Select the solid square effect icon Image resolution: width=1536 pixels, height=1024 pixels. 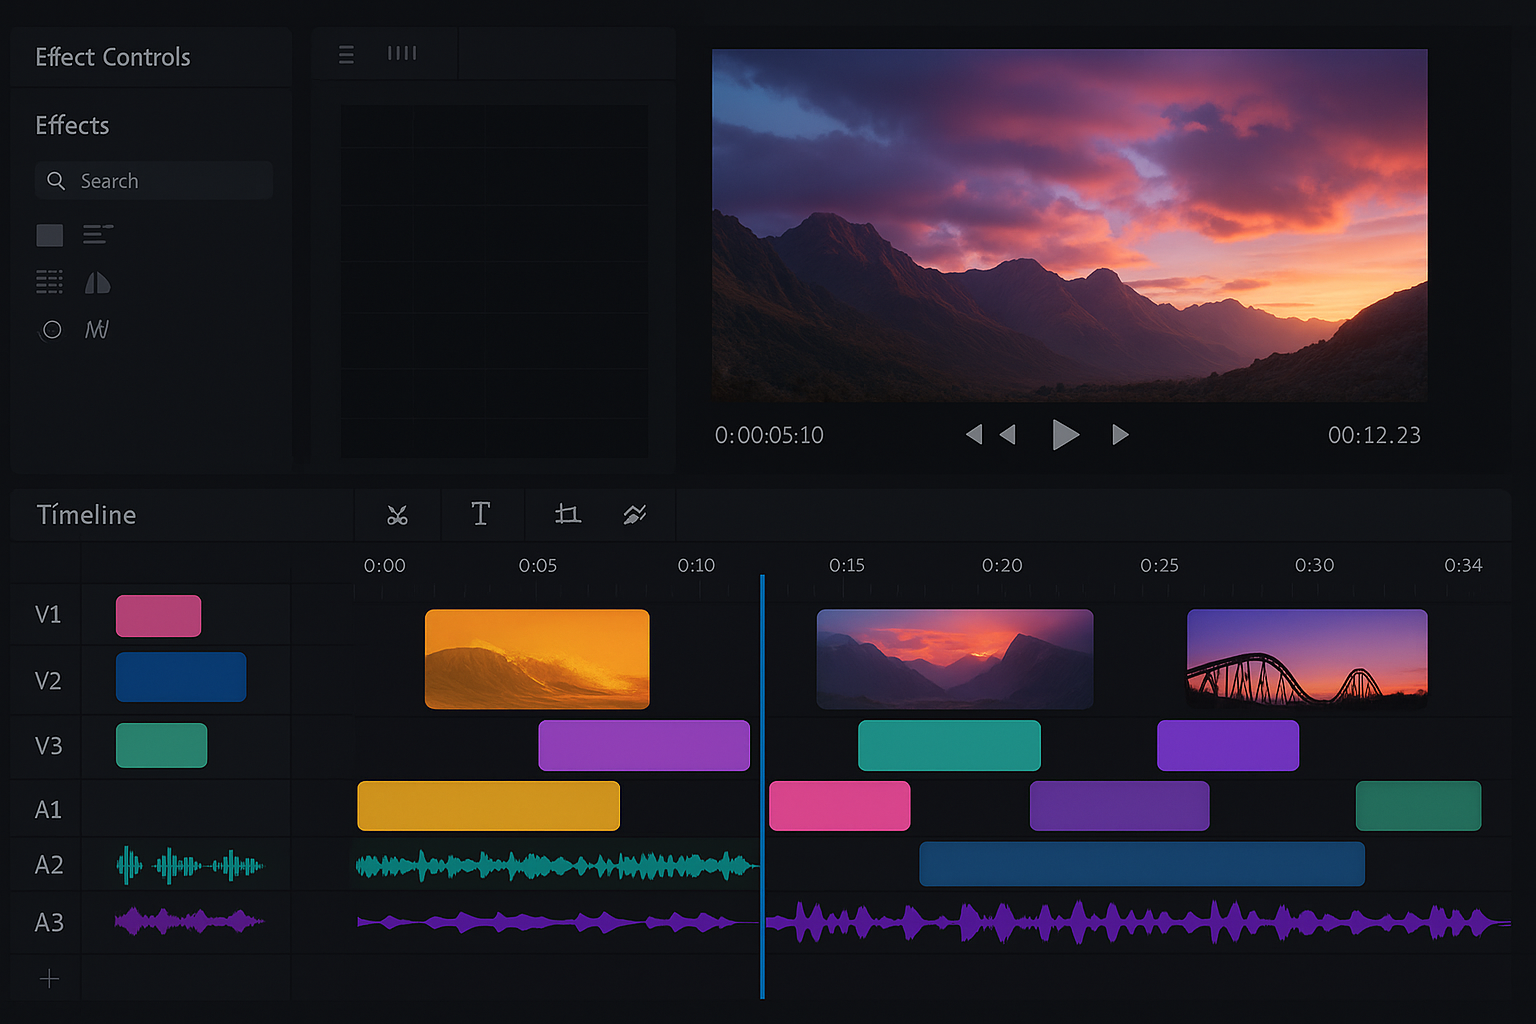pos(49,235)
